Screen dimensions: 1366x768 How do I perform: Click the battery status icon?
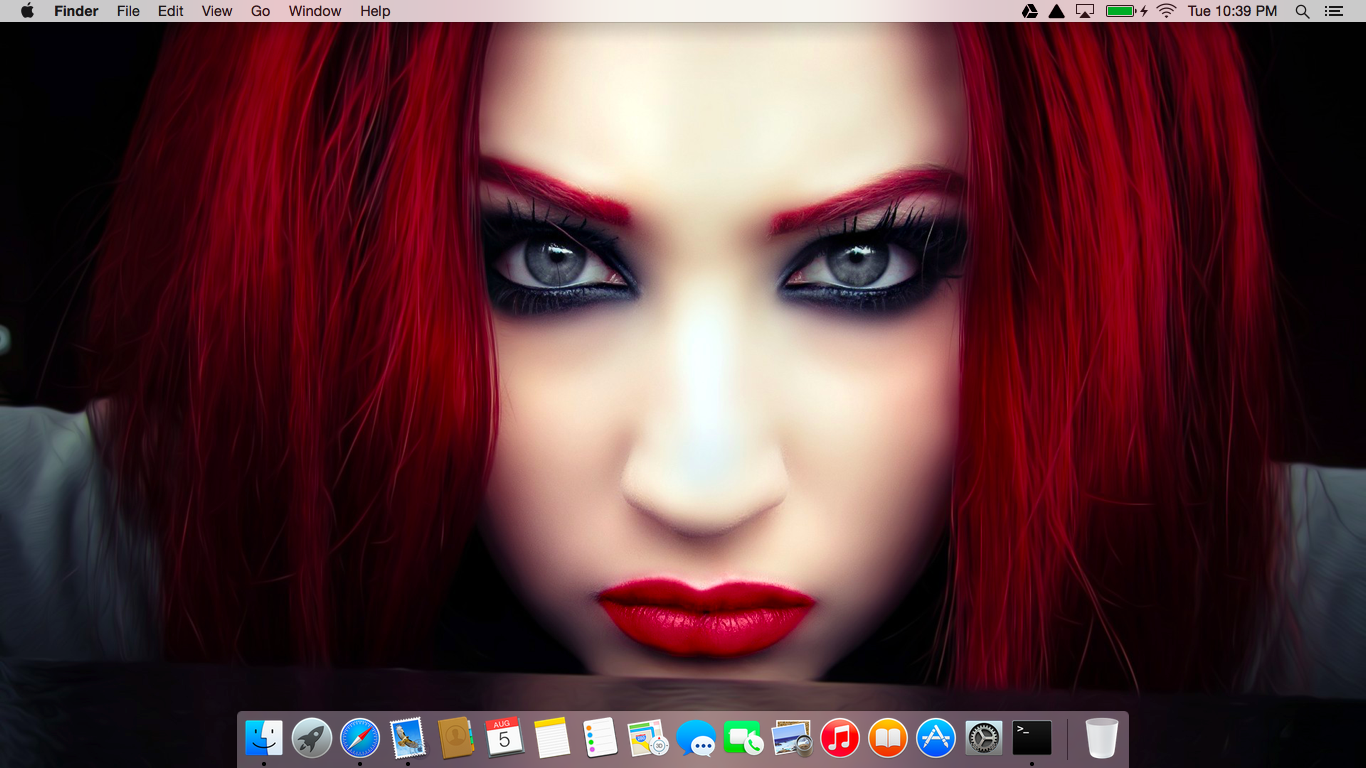1126,11
